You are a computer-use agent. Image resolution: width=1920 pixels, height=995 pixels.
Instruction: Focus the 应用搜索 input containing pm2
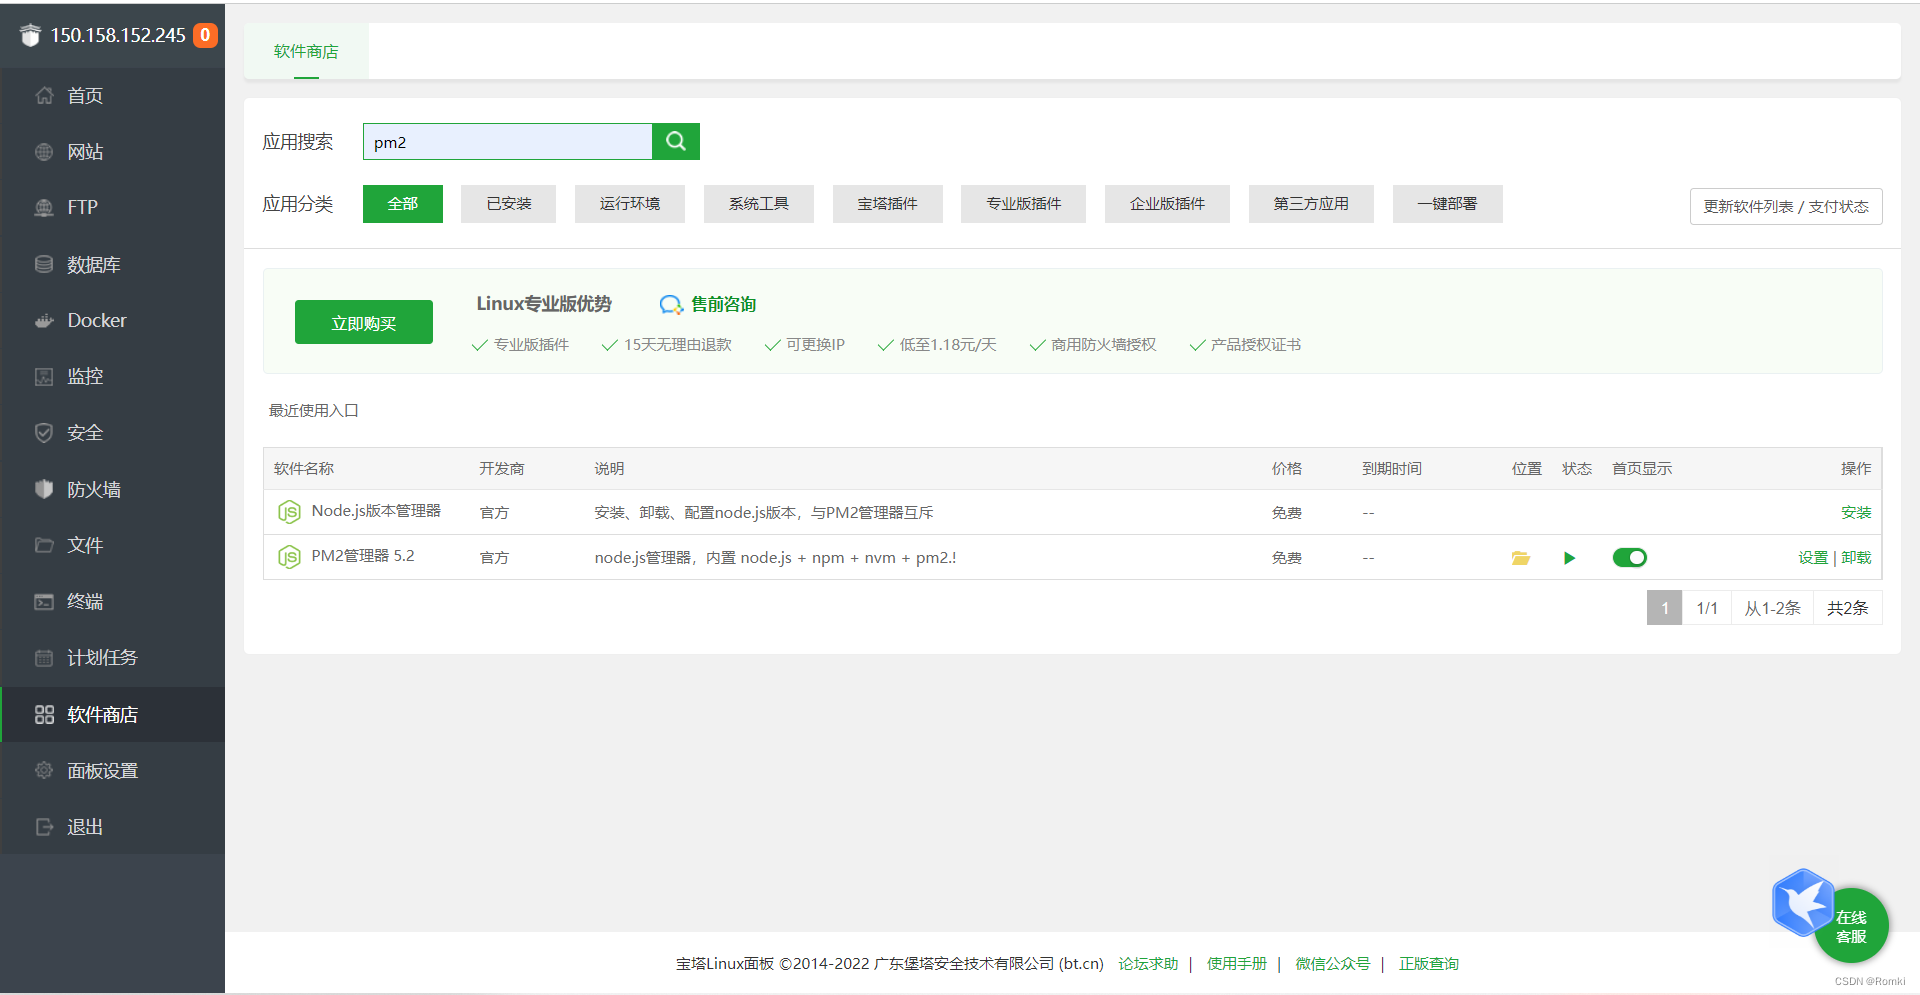tap(508, 141)
